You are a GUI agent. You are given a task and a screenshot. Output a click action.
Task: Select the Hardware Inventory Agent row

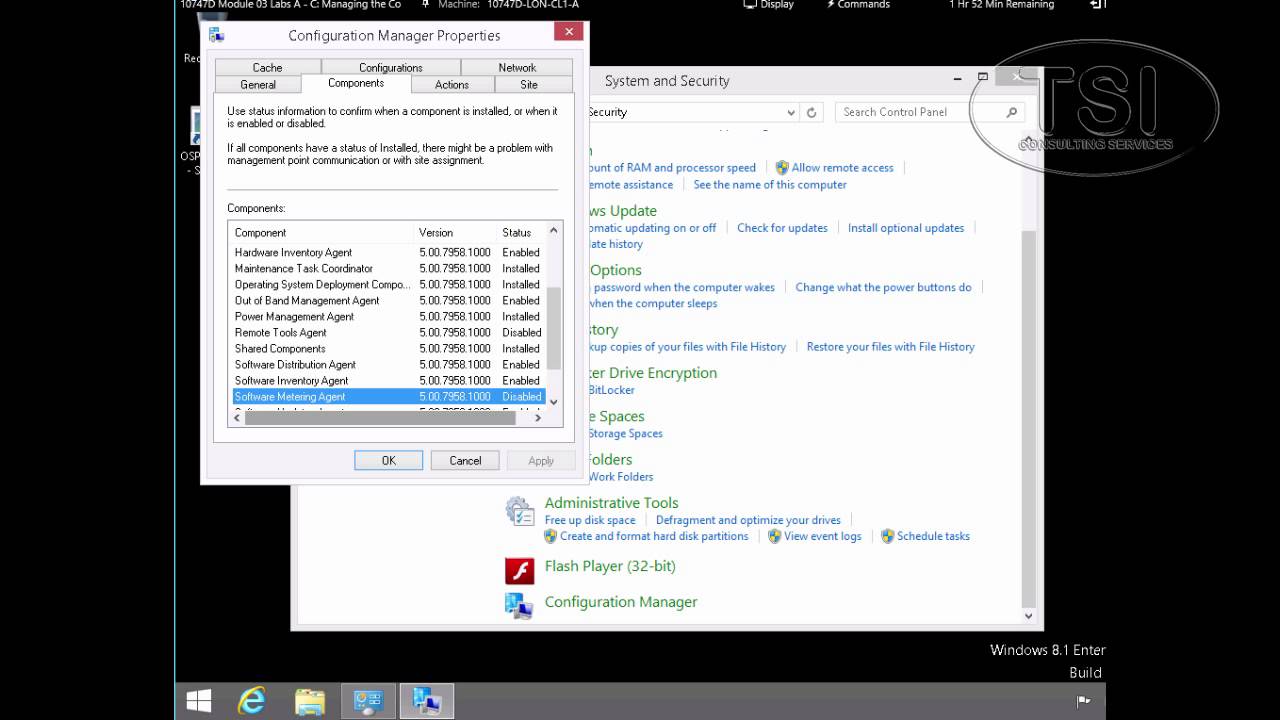tap(388, 252)
